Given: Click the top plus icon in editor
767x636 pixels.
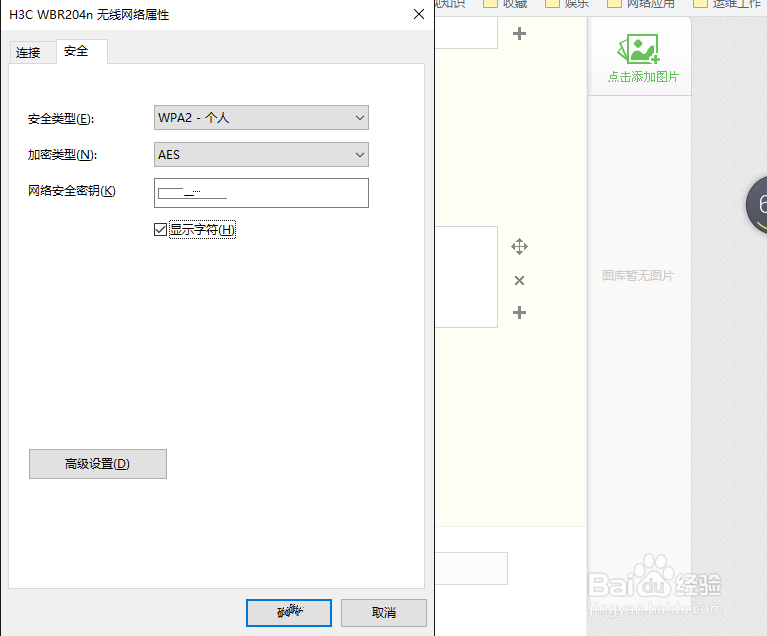Looking at the screenshot, I should 519,33.
